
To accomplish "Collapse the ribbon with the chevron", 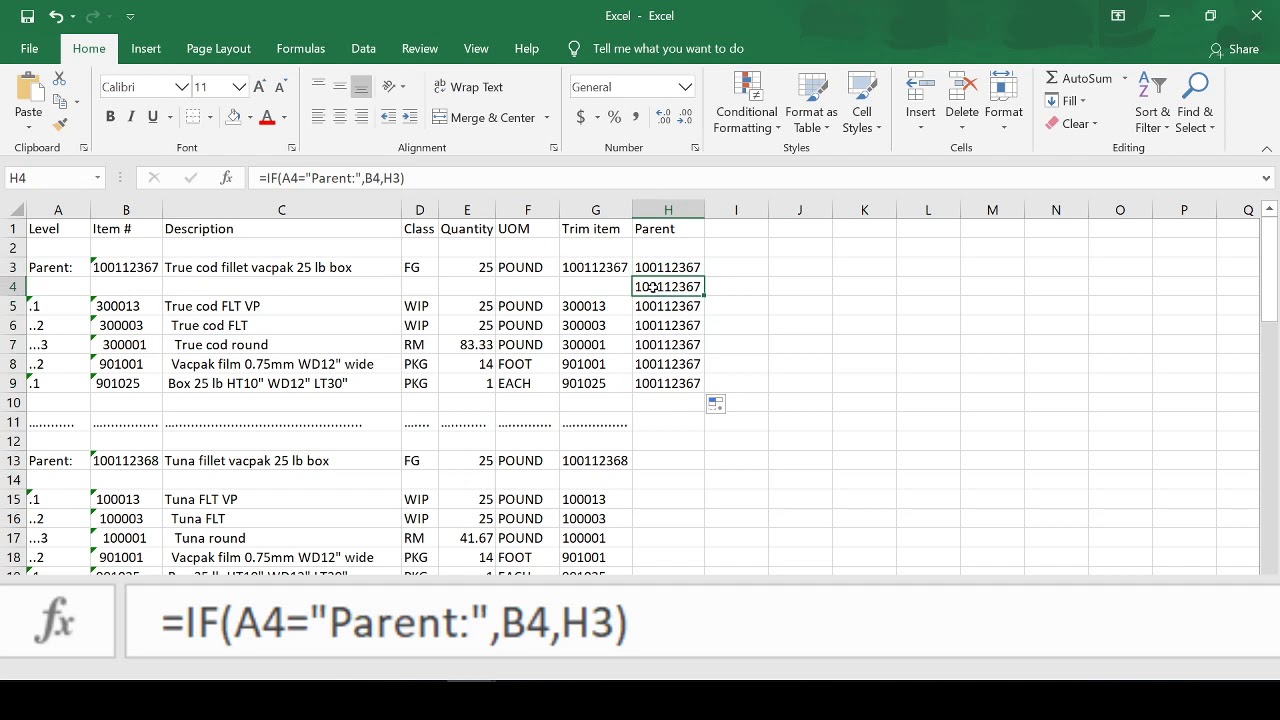I will point(1267,149).
